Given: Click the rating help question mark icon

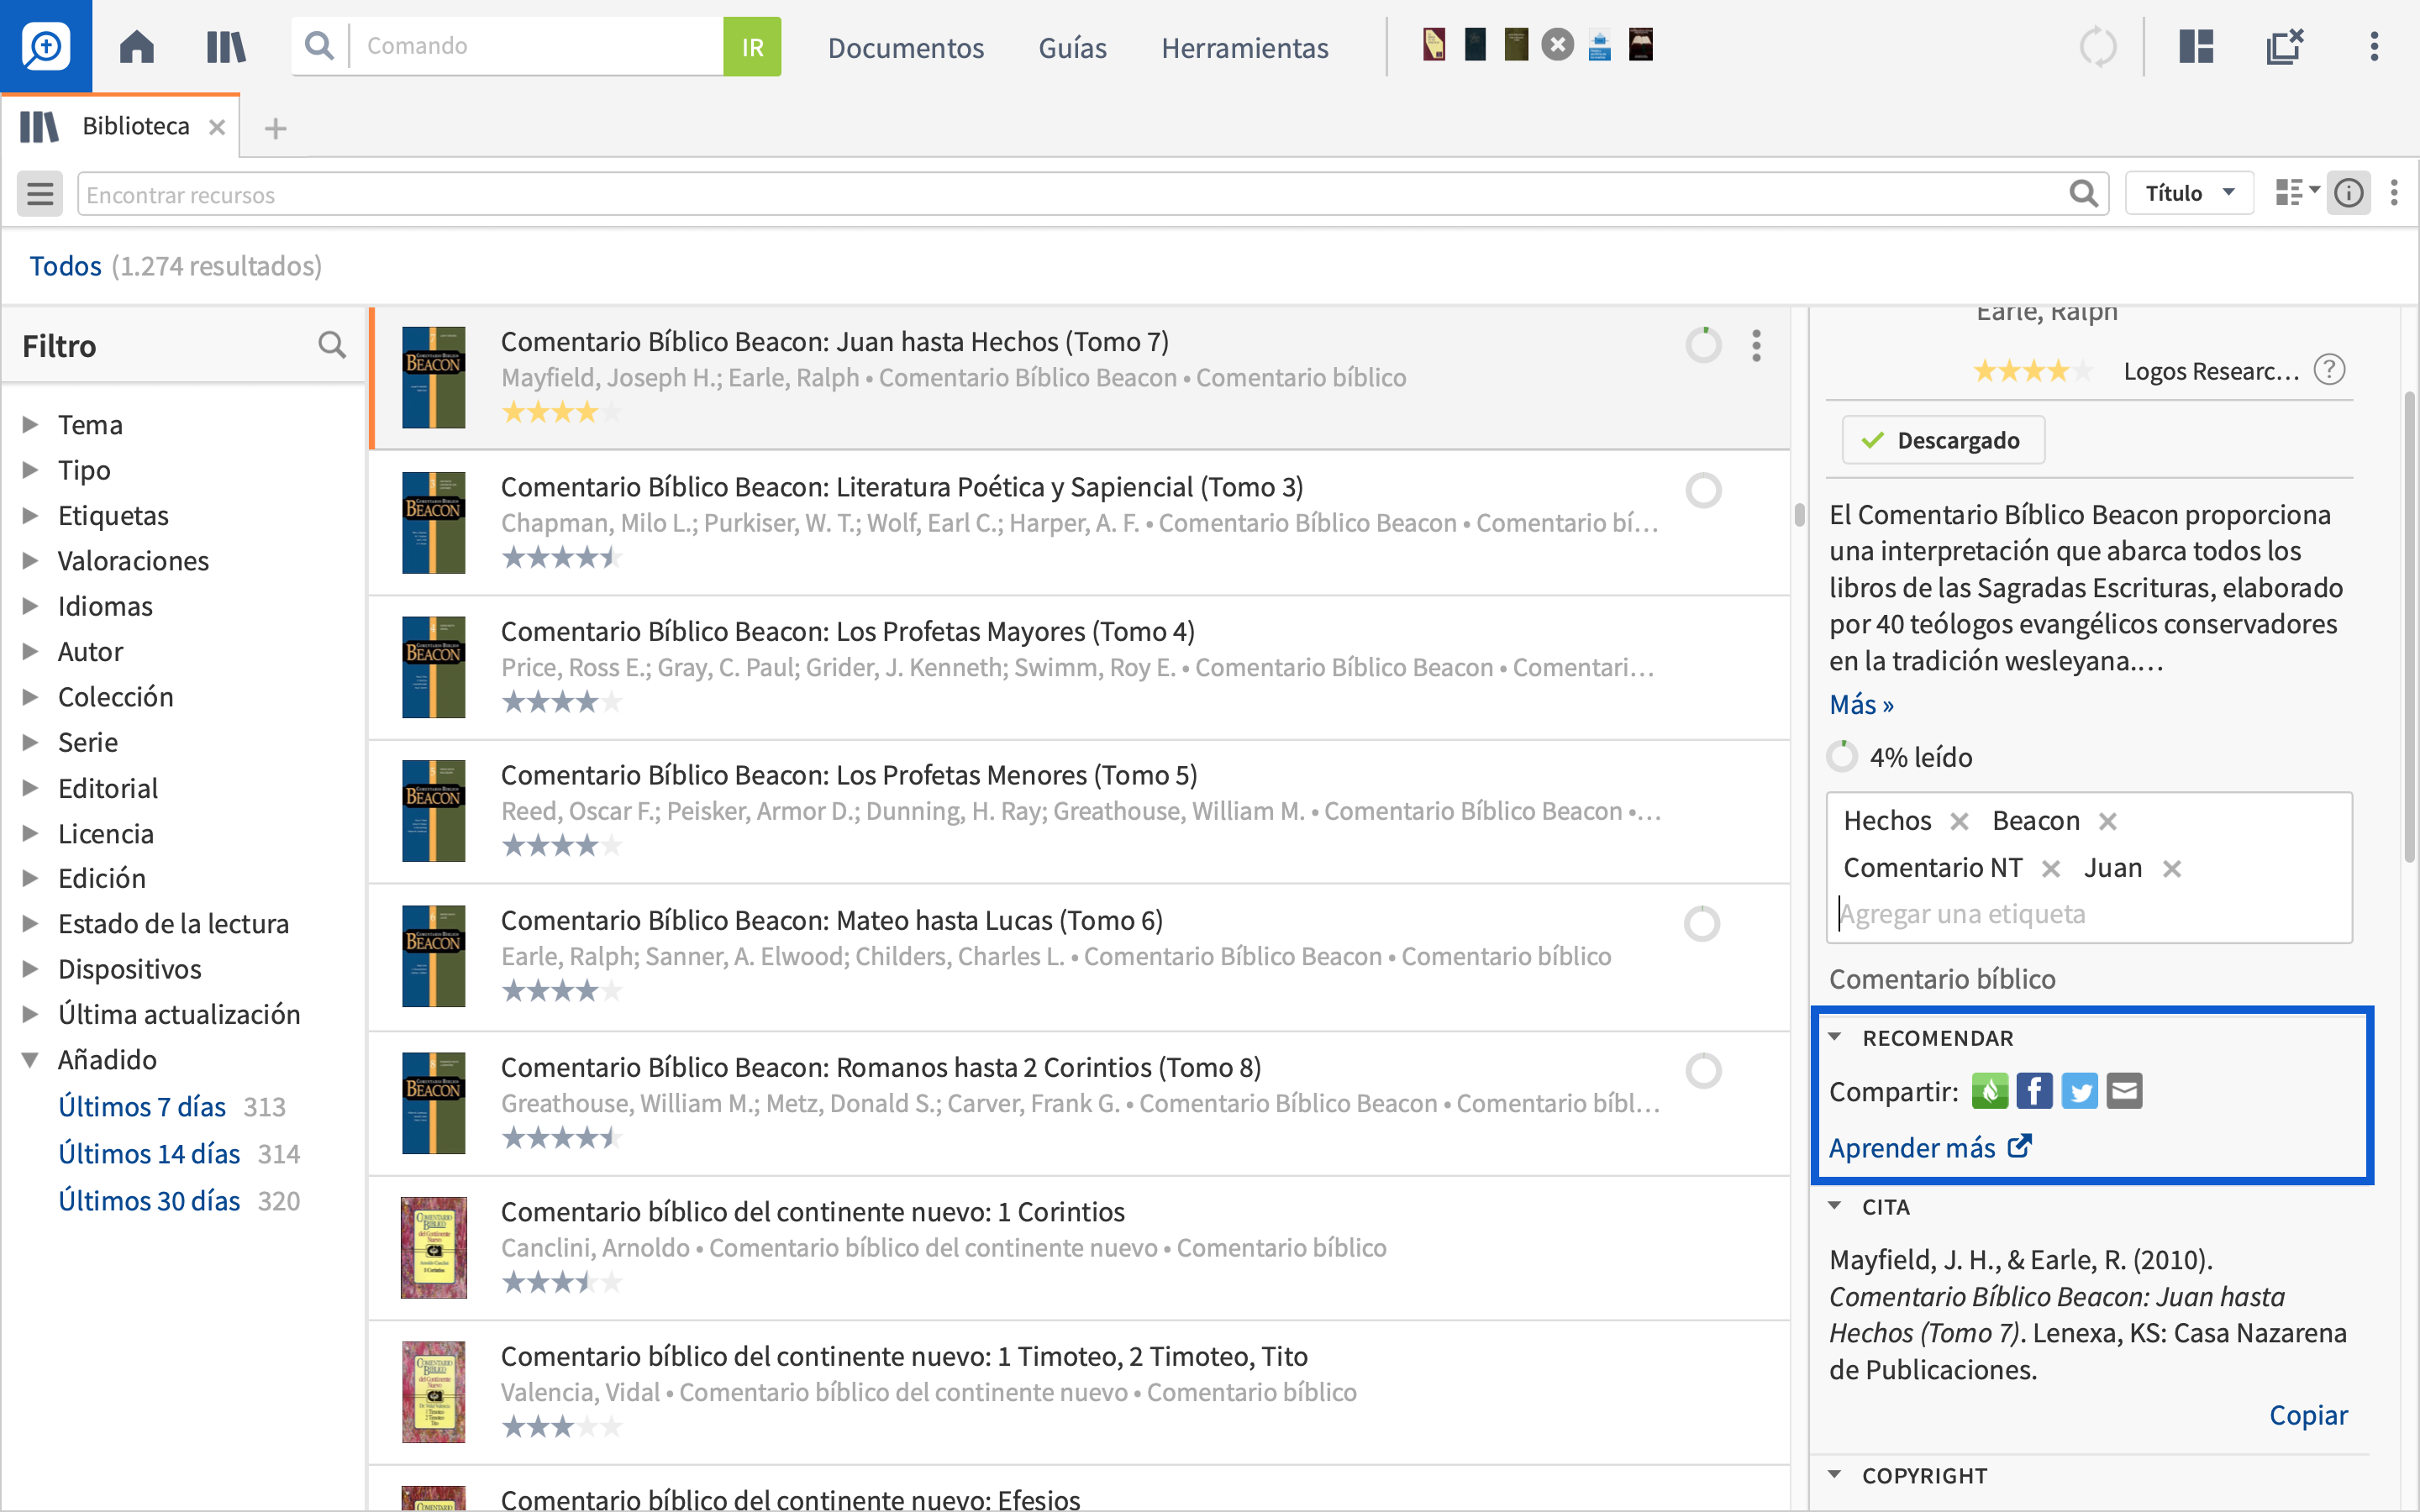Looking at the screenshot, I should tap(2329, 370).
